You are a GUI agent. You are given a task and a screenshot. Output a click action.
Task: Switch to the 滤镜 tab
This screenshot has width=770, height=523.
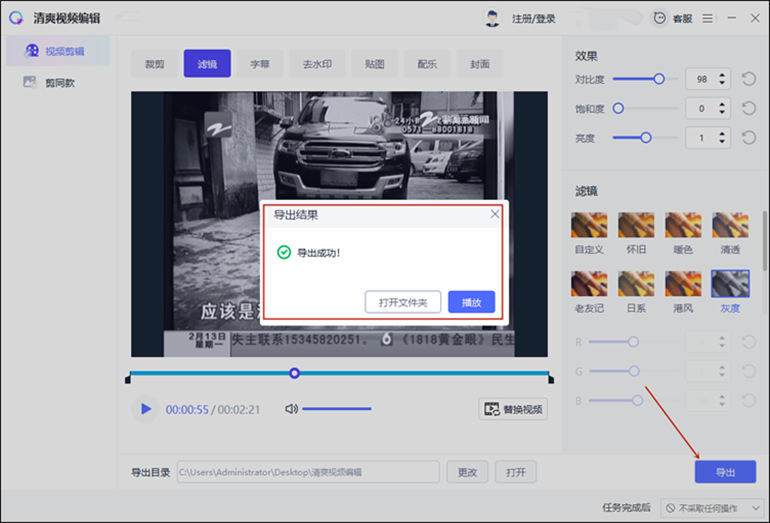click(207, 64)
